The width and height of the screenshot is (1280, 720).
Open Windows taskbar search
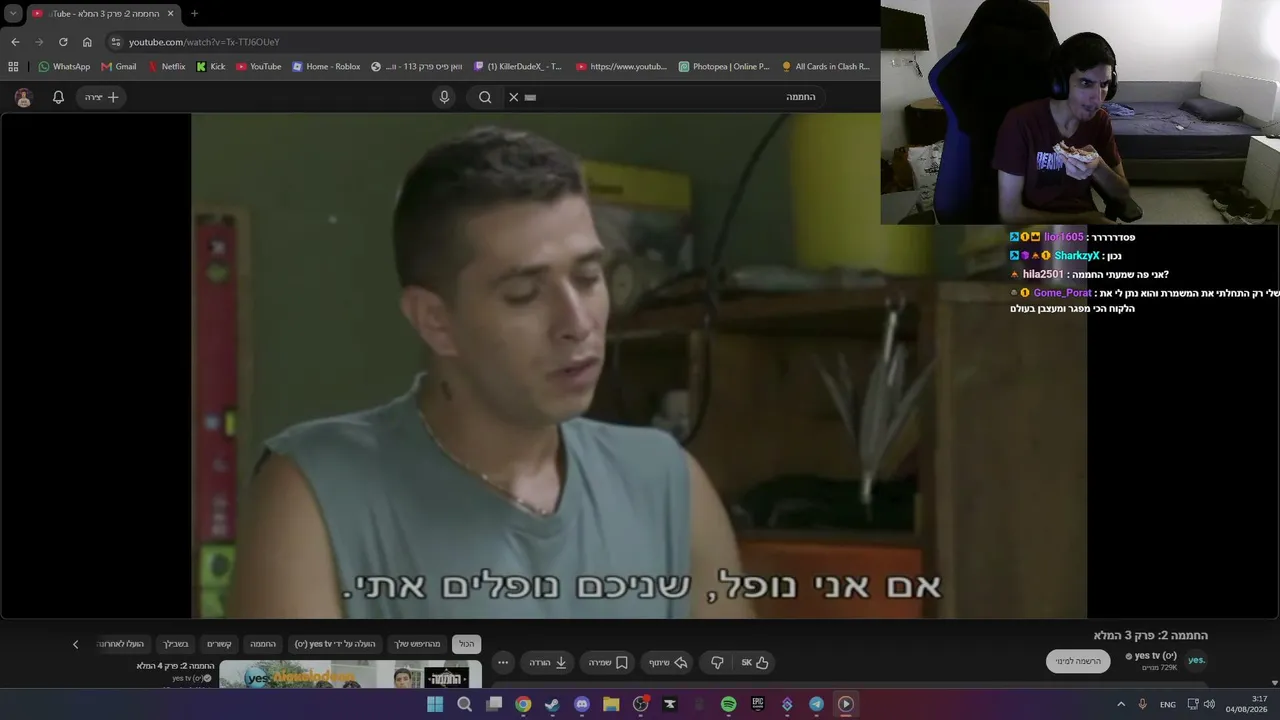pos(464,704)
